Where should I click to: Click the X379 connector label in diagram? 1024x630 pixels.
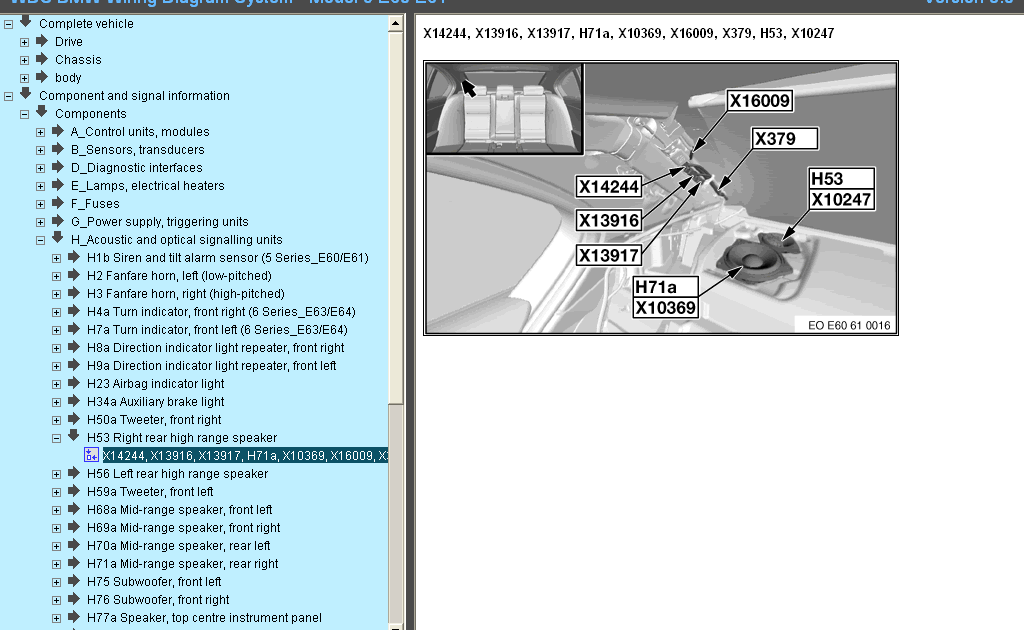pos(785,138)
